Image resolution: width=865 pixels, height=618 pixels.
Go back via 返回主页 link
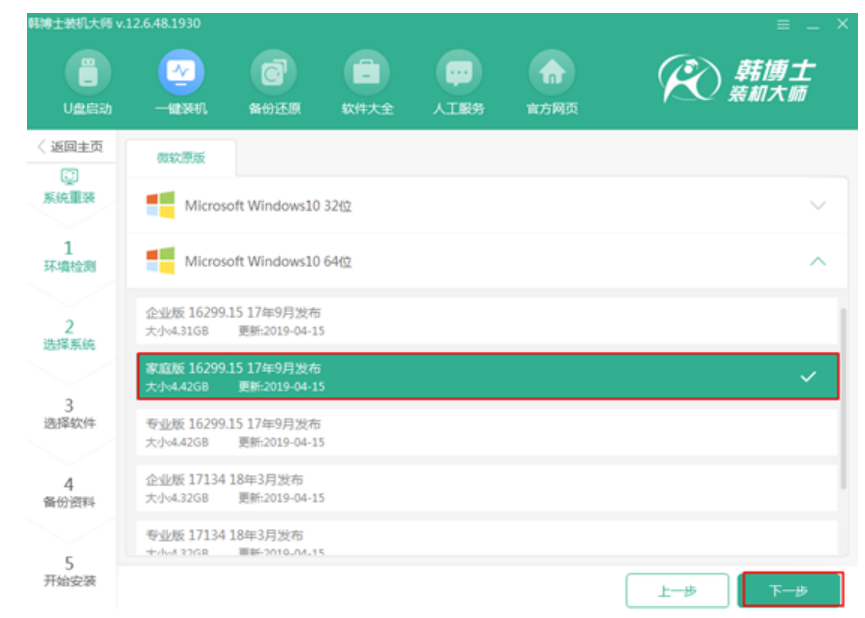71,147
